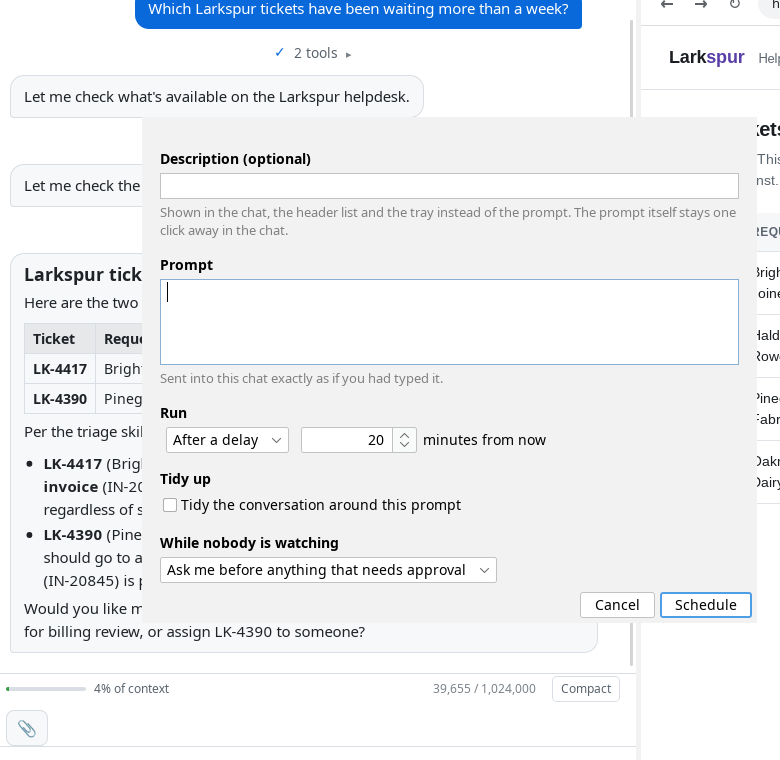This screenshot has height=760, width=780.
Task: Increase minutes with the stepper up arrow
Action: [x=404, y=435]
